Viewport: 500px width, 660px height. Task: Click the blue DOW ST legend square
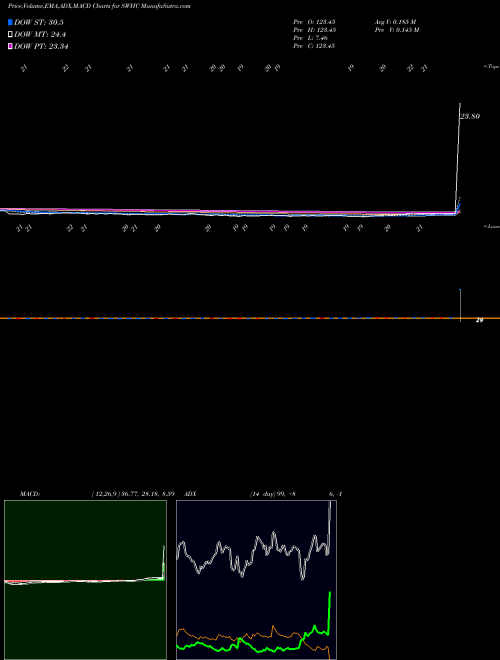click(10, 22)
